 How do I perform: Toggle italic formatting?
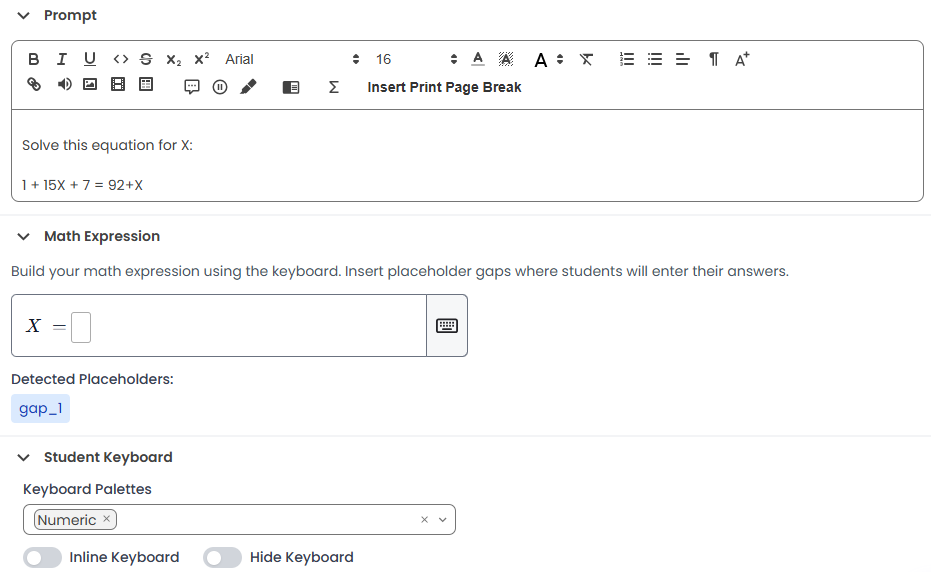(62, 59)
